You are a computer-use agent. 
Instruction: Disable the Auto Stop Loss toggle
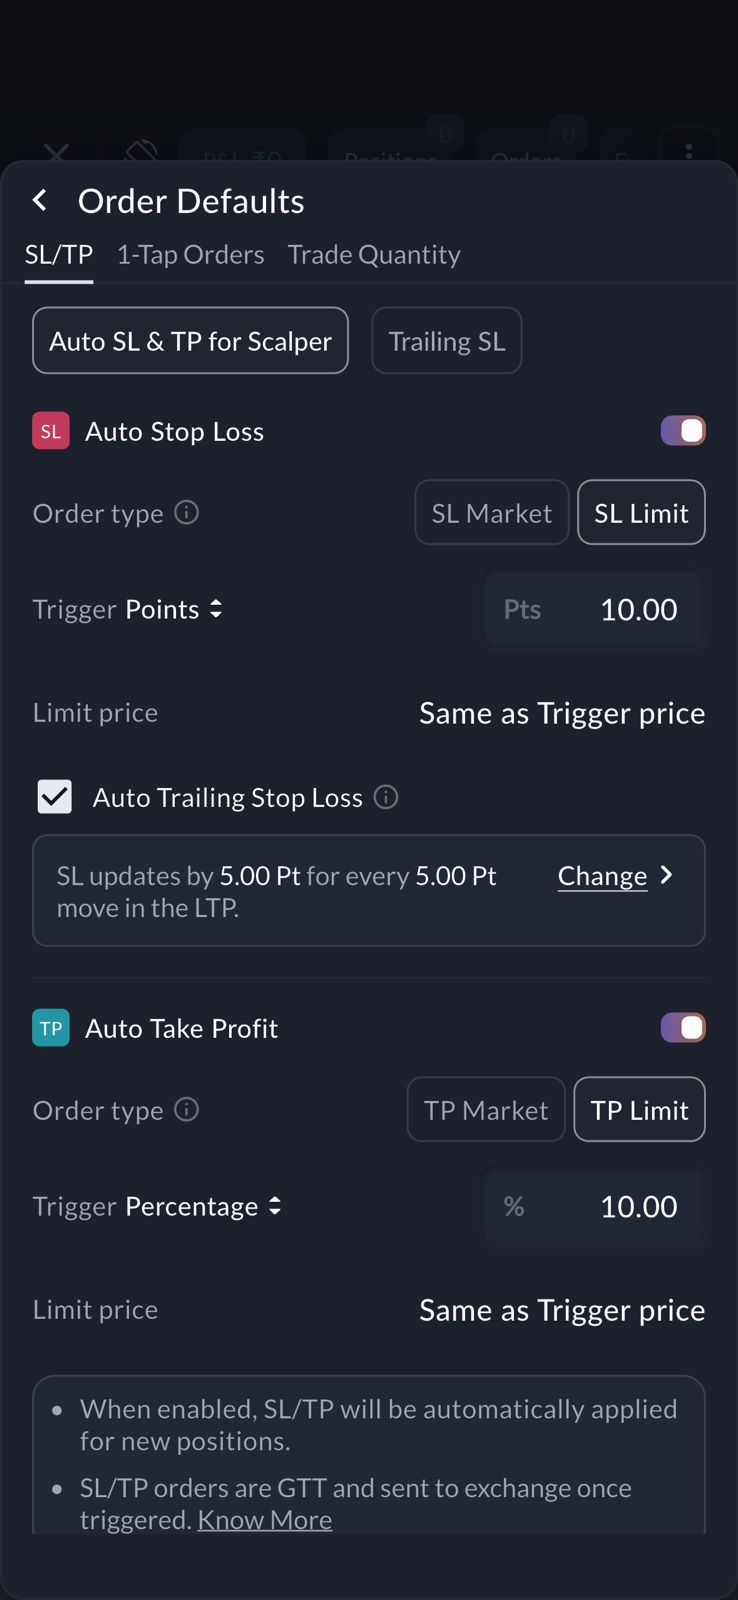pyautogui.click(x=683, y=431)
